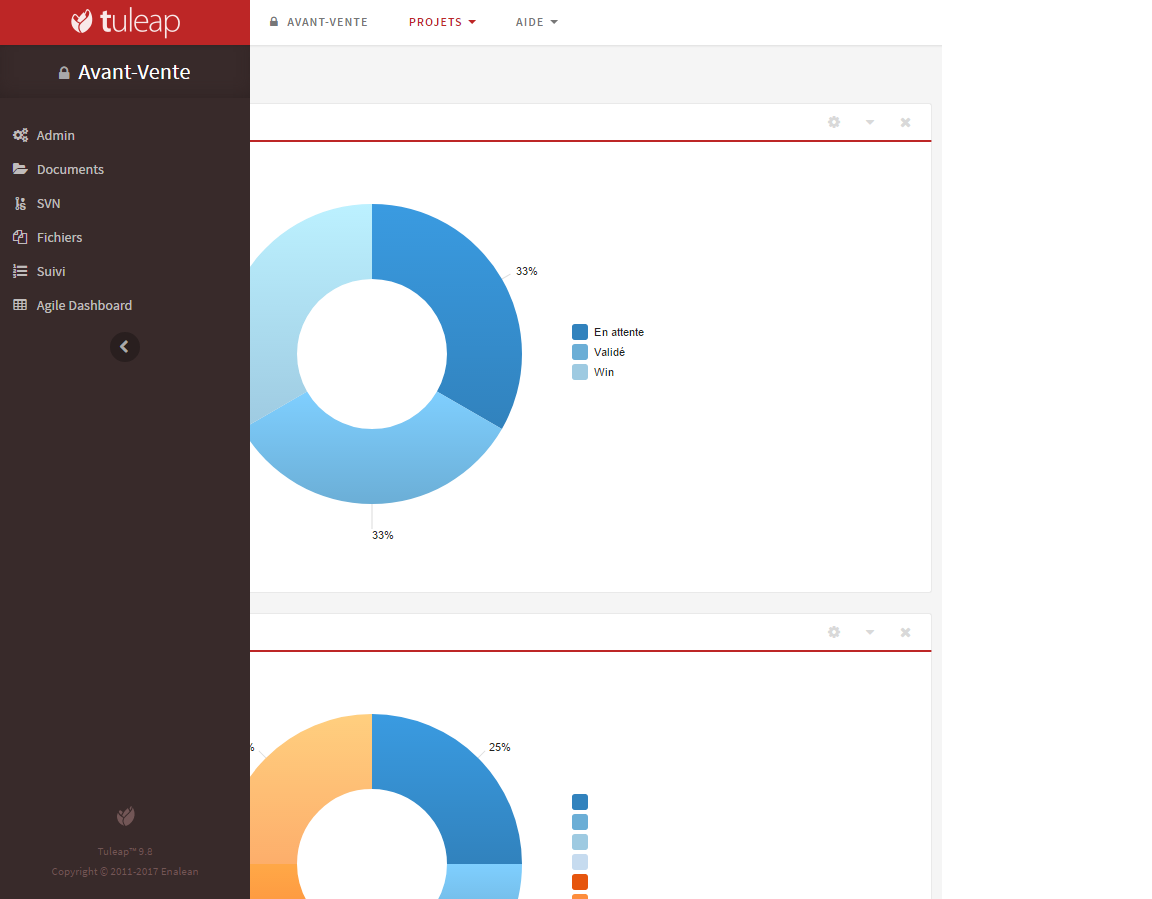Click the dark blue swatch in second chart legend
Viewport: 1152px width, 899px height.
pyautogui.click(x=580, y=801)
